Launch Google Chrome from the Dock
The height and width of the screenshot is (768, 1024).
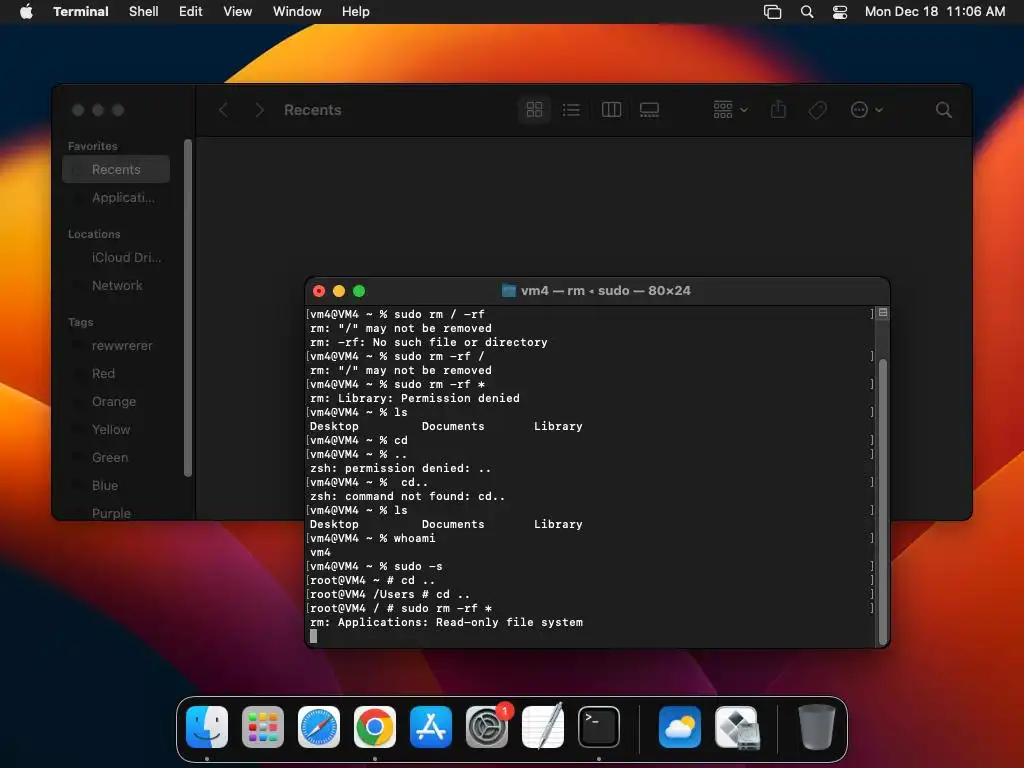[x=375, y=727]
